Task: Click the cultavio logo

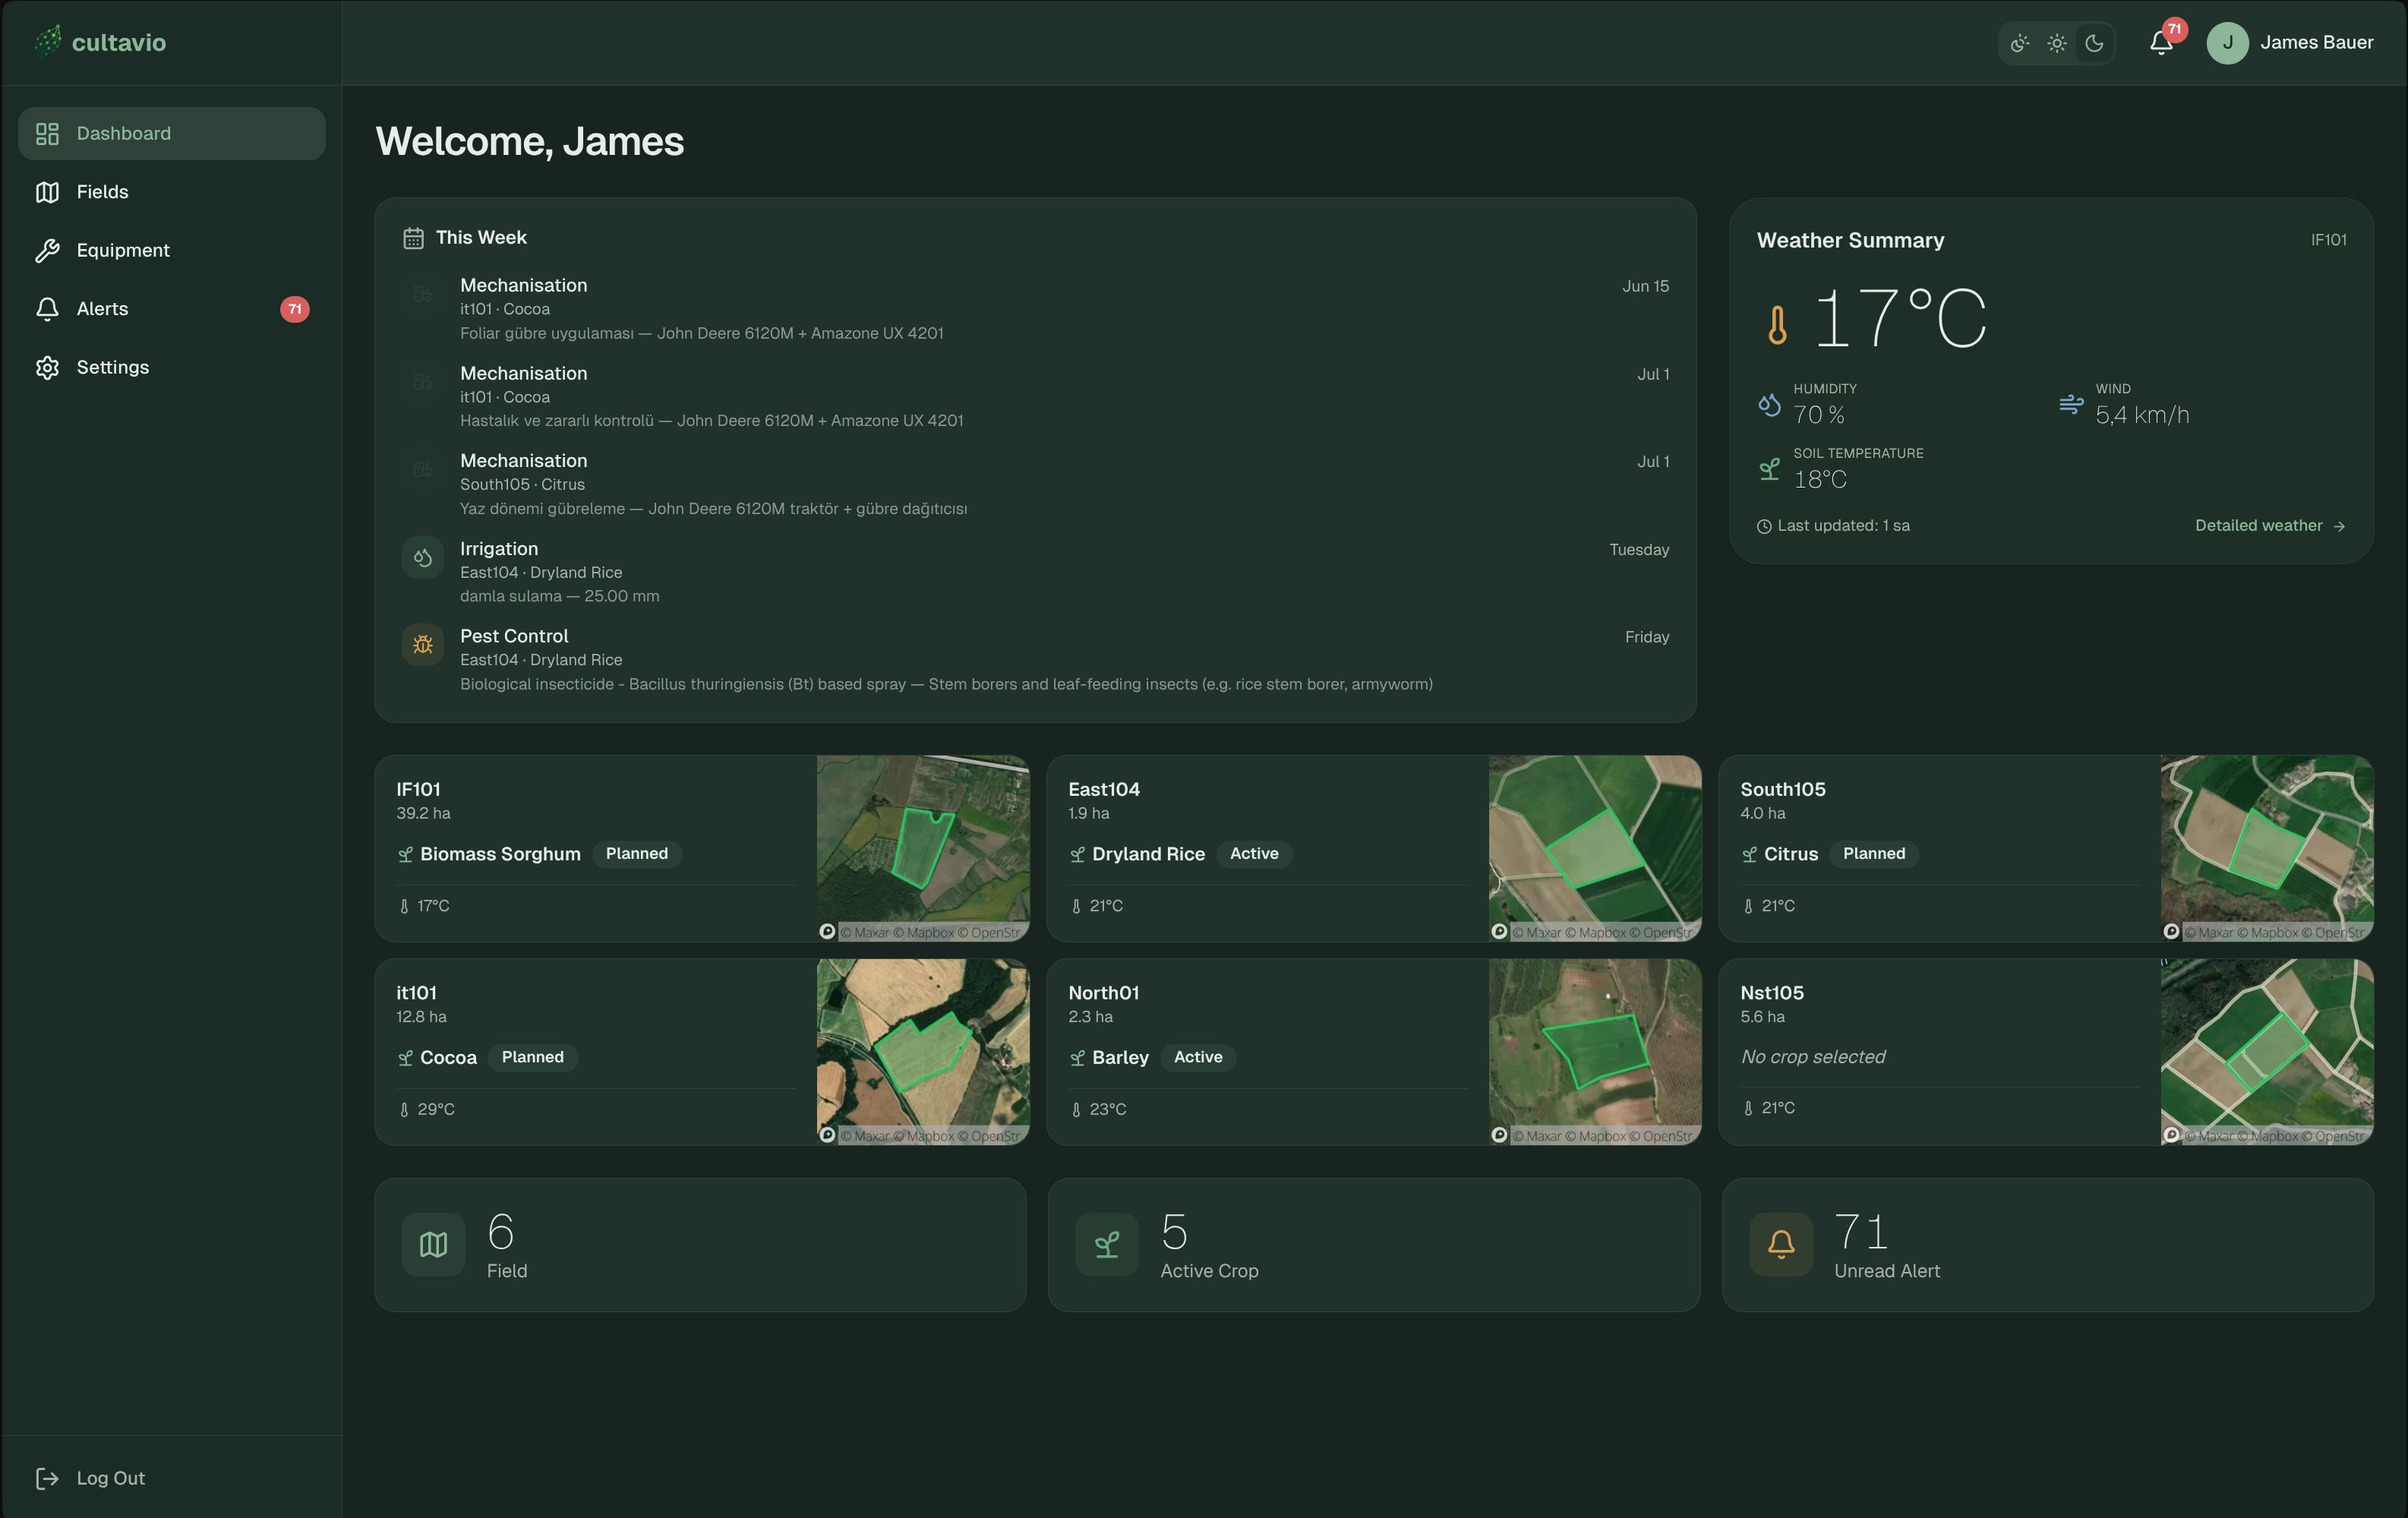Action: pyautogui.click(x=100, y=42)
